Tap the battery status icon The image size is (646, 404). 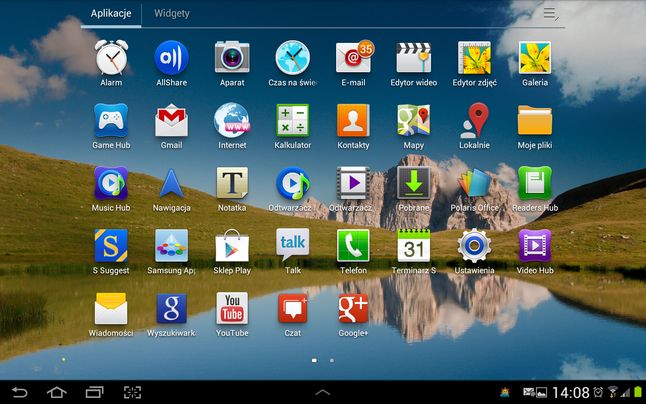click(638, 392)
